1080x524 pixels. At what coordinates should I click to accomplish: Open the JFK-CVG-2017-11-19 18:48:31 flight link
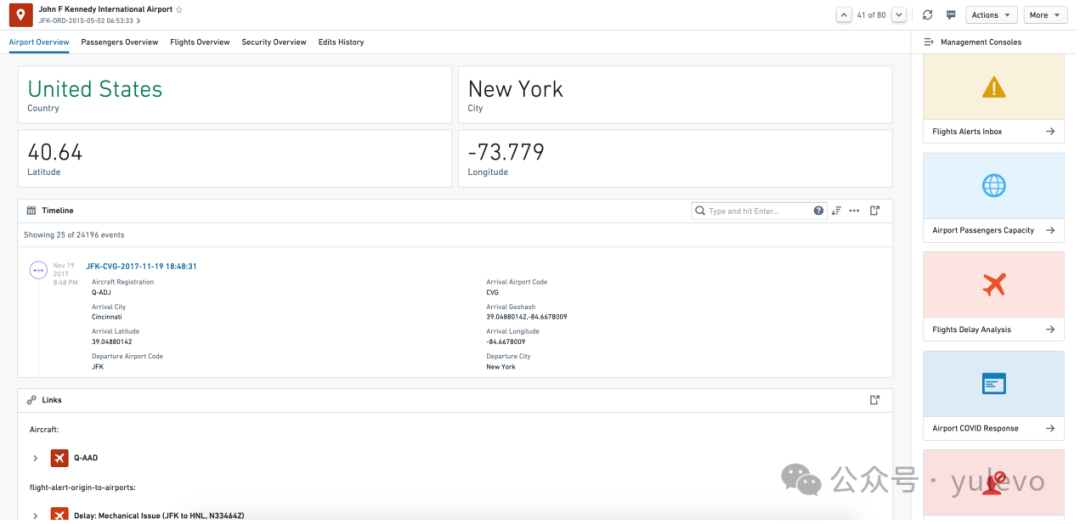tap(141, 266)
